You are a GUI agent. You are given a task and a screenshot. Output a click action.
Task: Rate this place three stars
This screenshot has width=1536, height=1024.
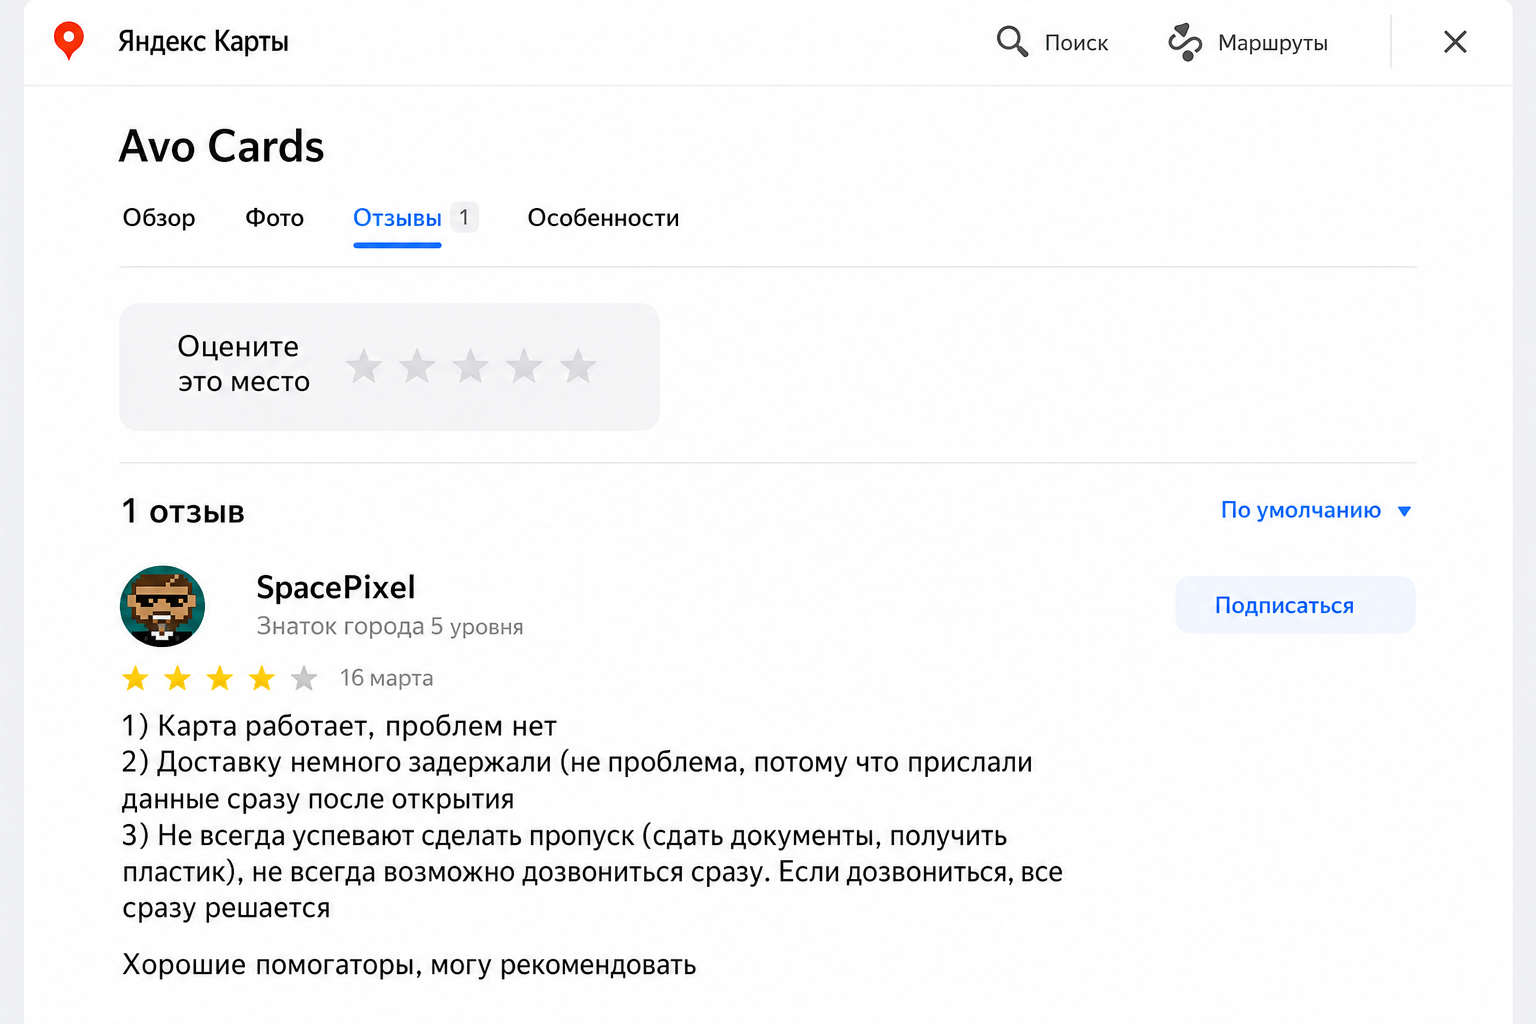click(470, 366)
